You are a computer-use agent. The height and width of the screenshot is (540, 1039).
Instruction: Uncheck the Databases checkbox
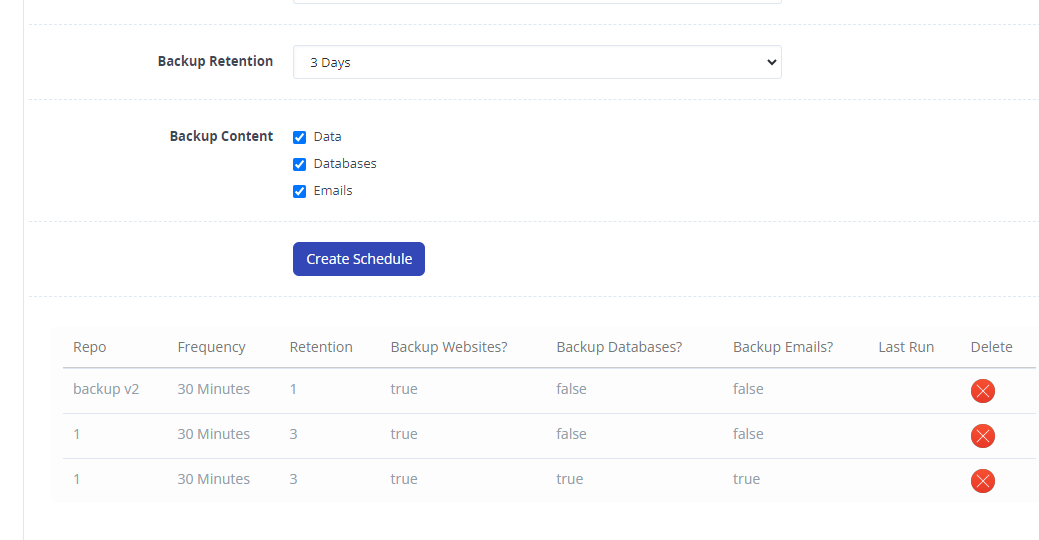(x=300, y=164)
